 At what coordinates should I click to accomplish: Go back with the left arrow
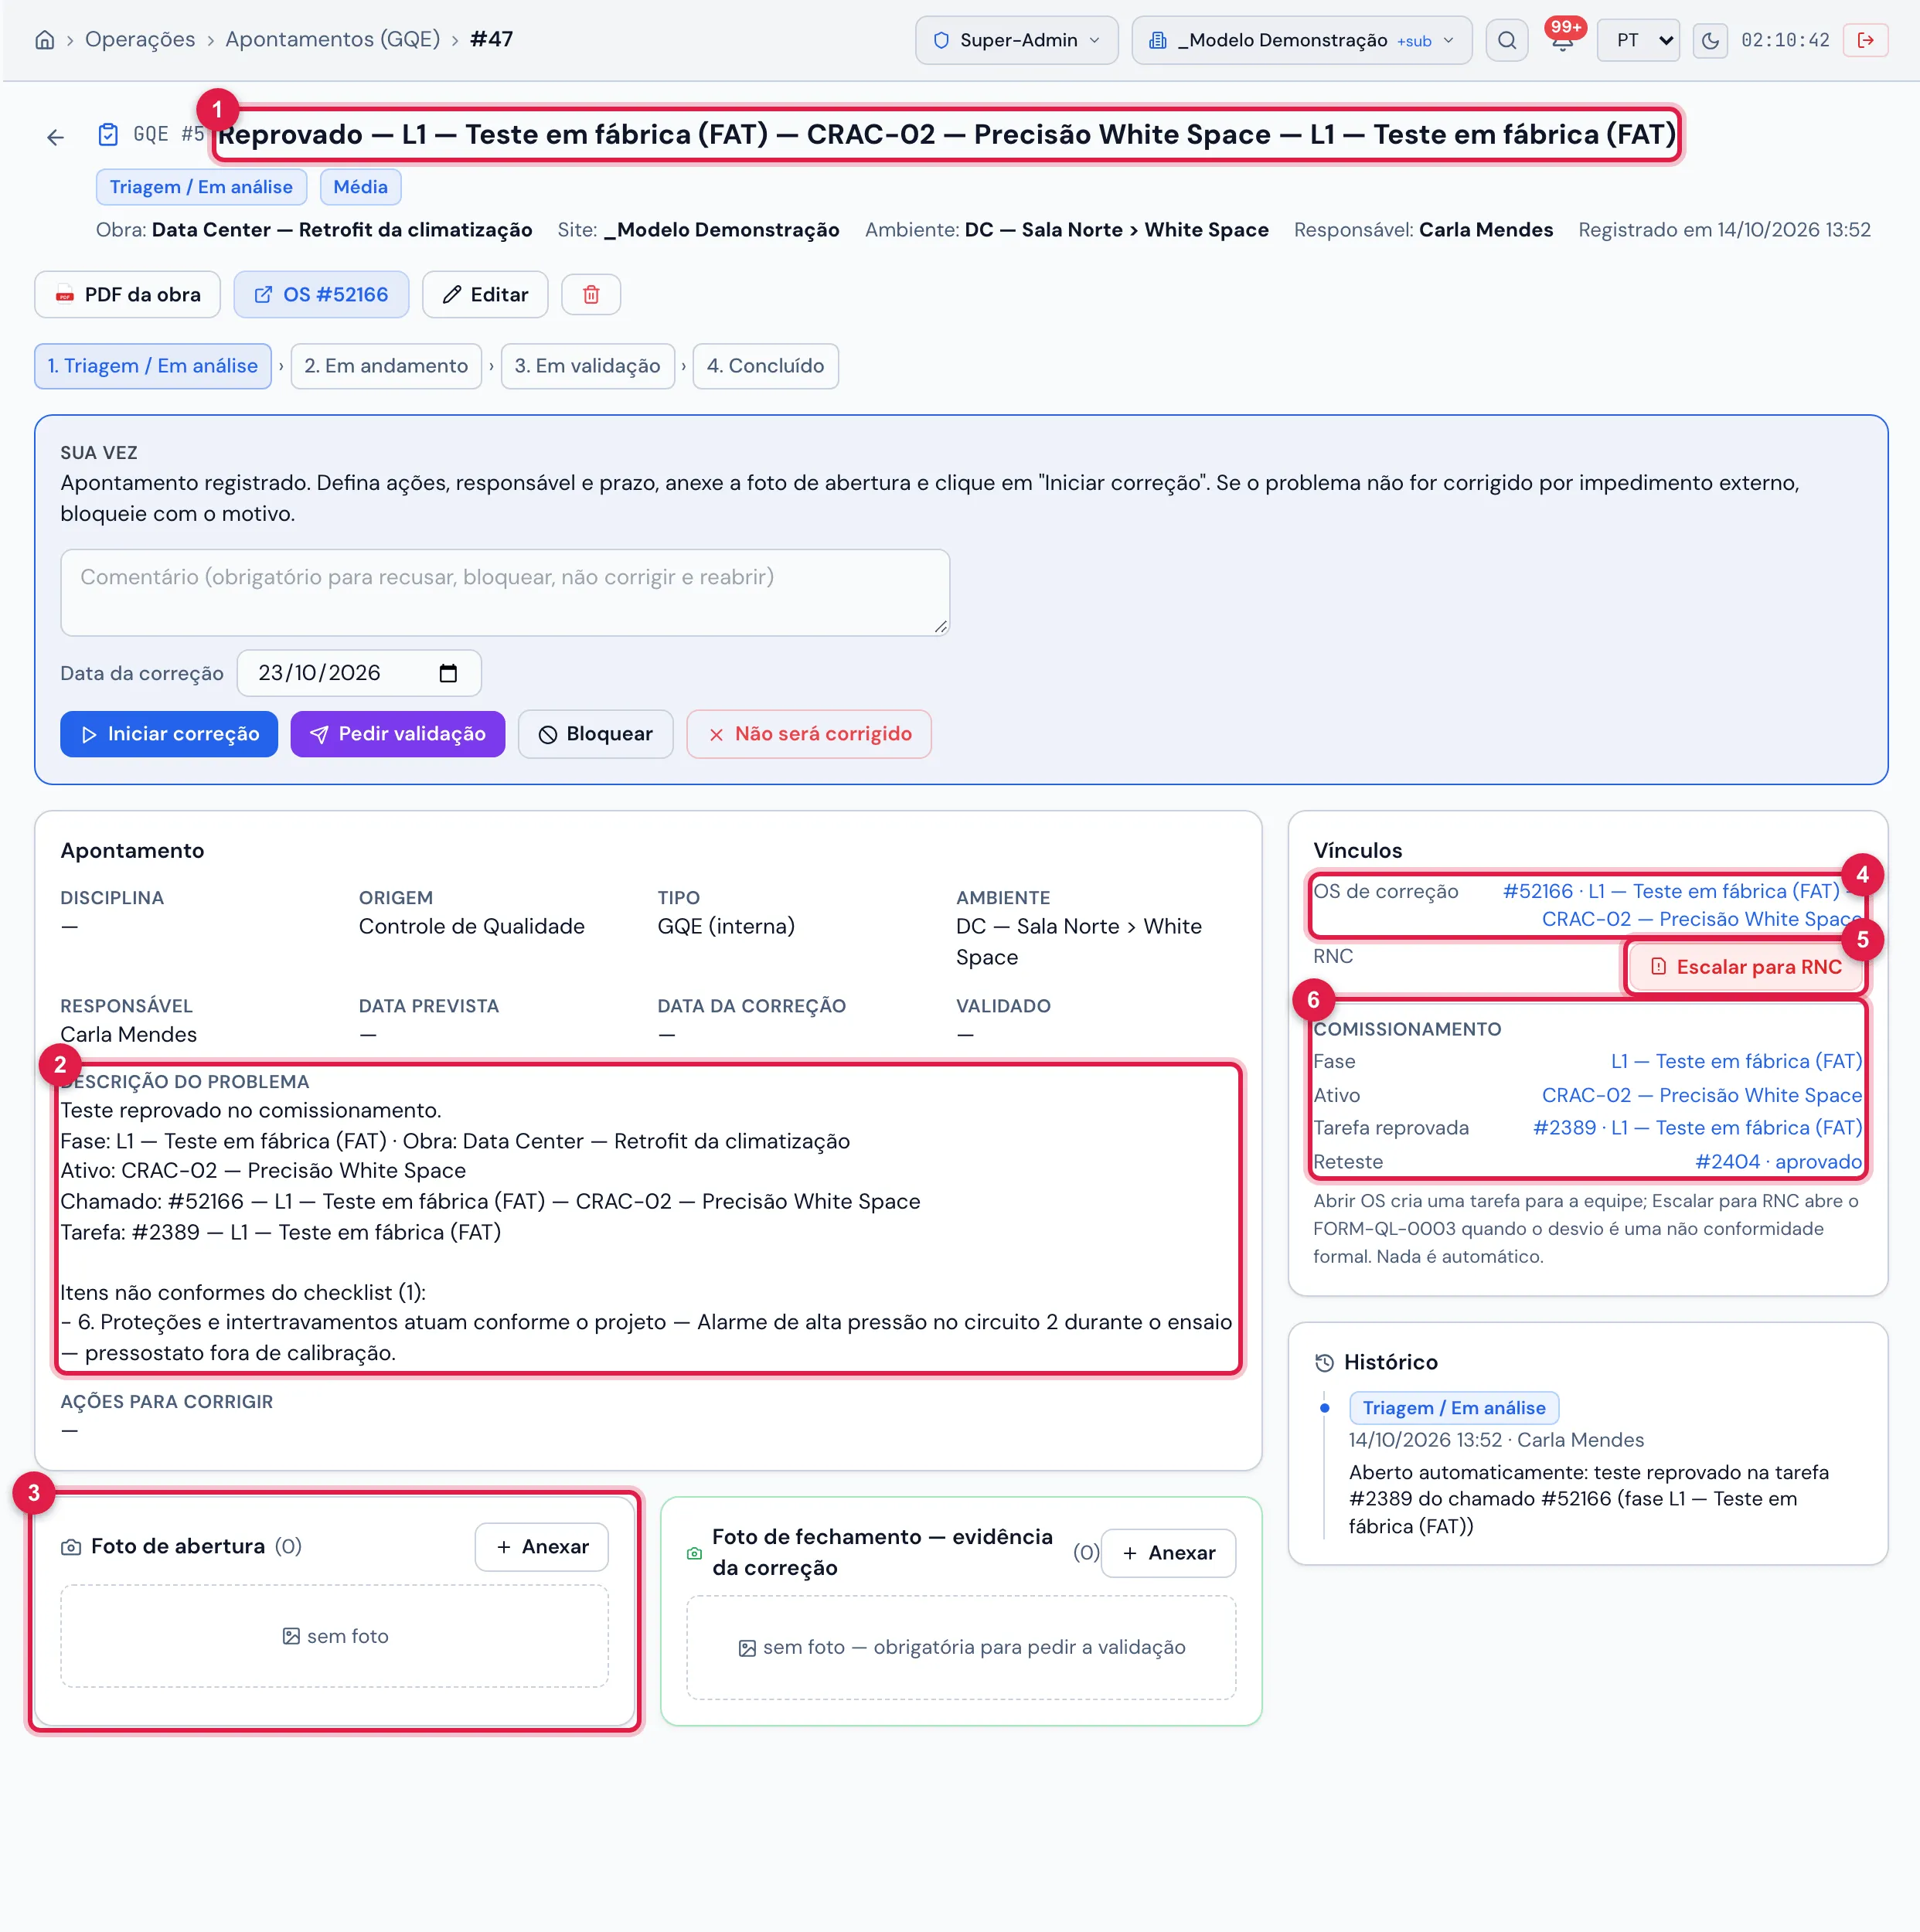pyautogui.click(x=56, y=137)
